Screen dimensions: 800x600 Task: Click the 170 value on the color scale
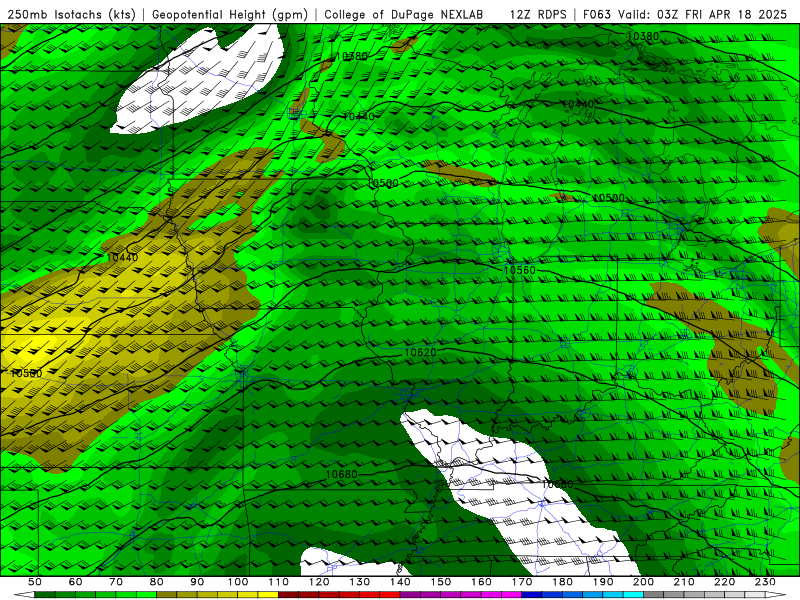tap(522, 582)
